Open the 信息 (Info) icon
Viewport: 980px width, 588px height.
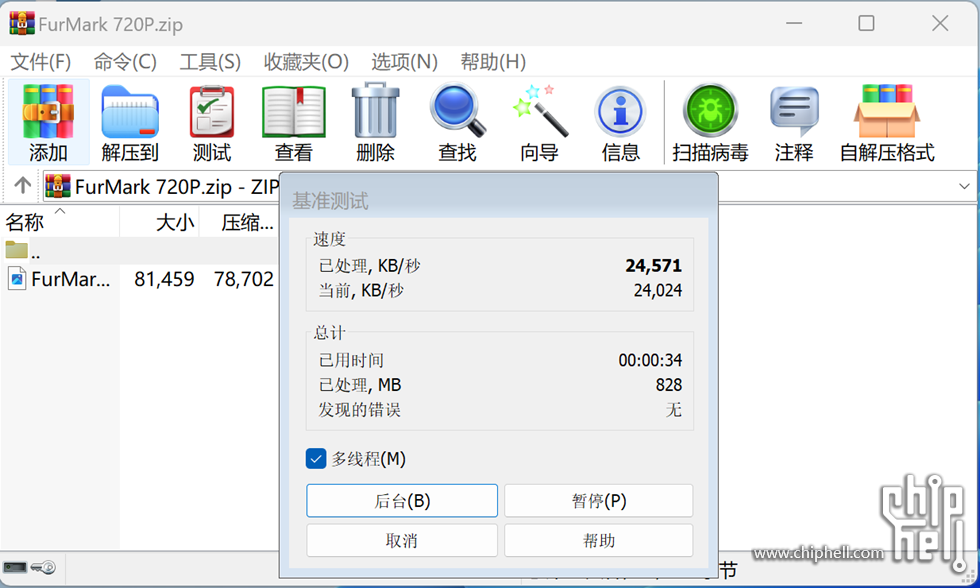pos(621,111)
